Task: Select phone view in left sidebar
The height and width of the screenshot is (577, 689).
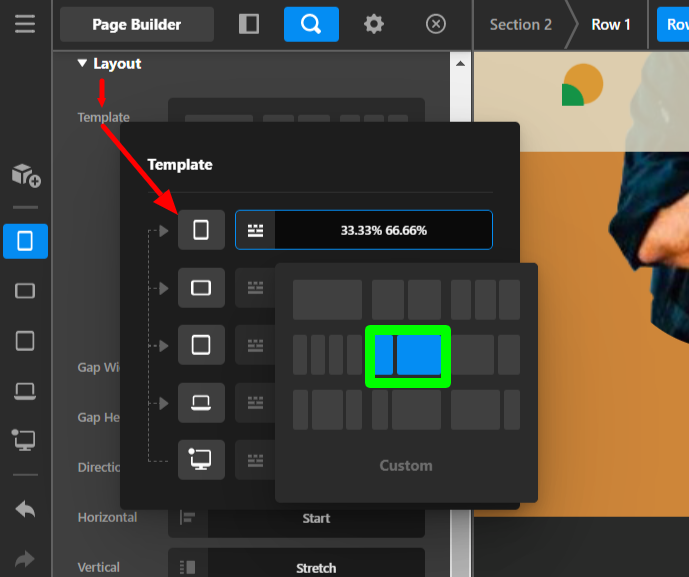Action: pyautogui.click(x=25, y=241)
